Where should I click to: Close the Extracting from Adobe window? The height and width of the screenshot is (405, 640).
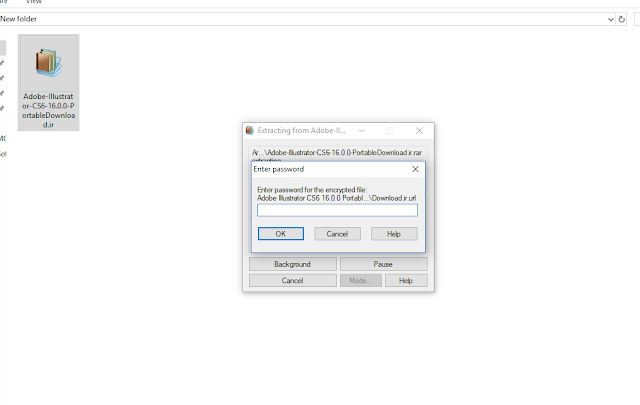tap(419, 131)
